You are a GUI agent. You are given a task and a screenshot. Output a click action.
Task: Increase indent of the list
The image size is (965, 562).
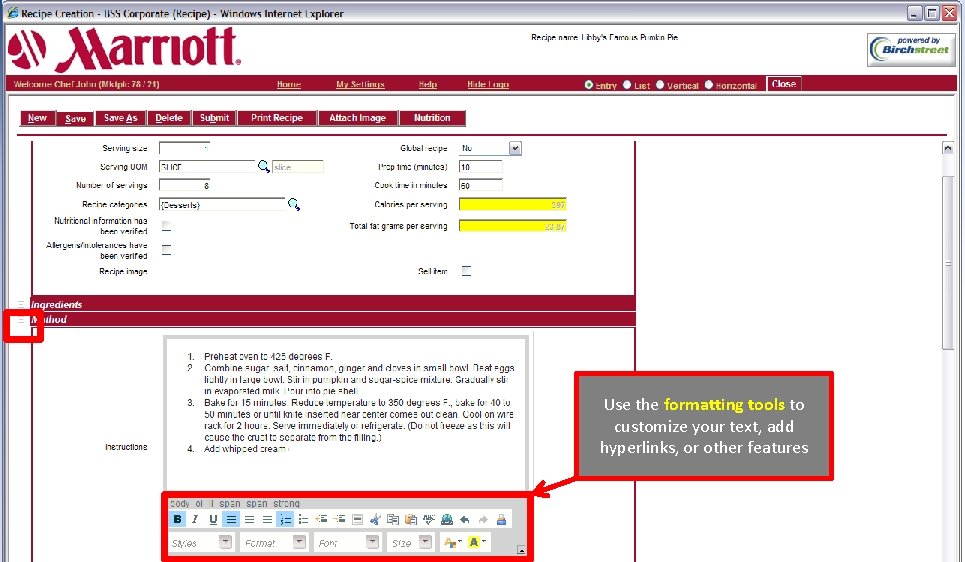point(339,520)
